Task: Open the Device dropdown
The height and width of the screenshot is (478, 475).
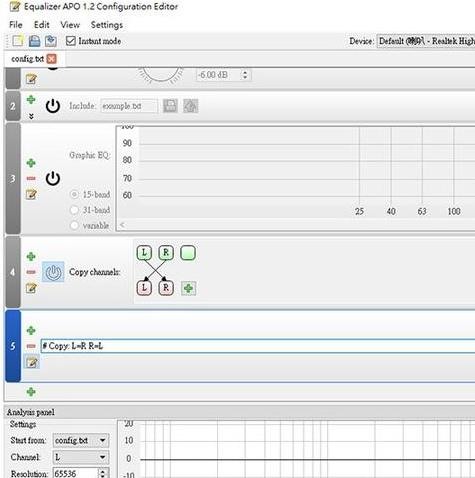Action: (426, 41)
